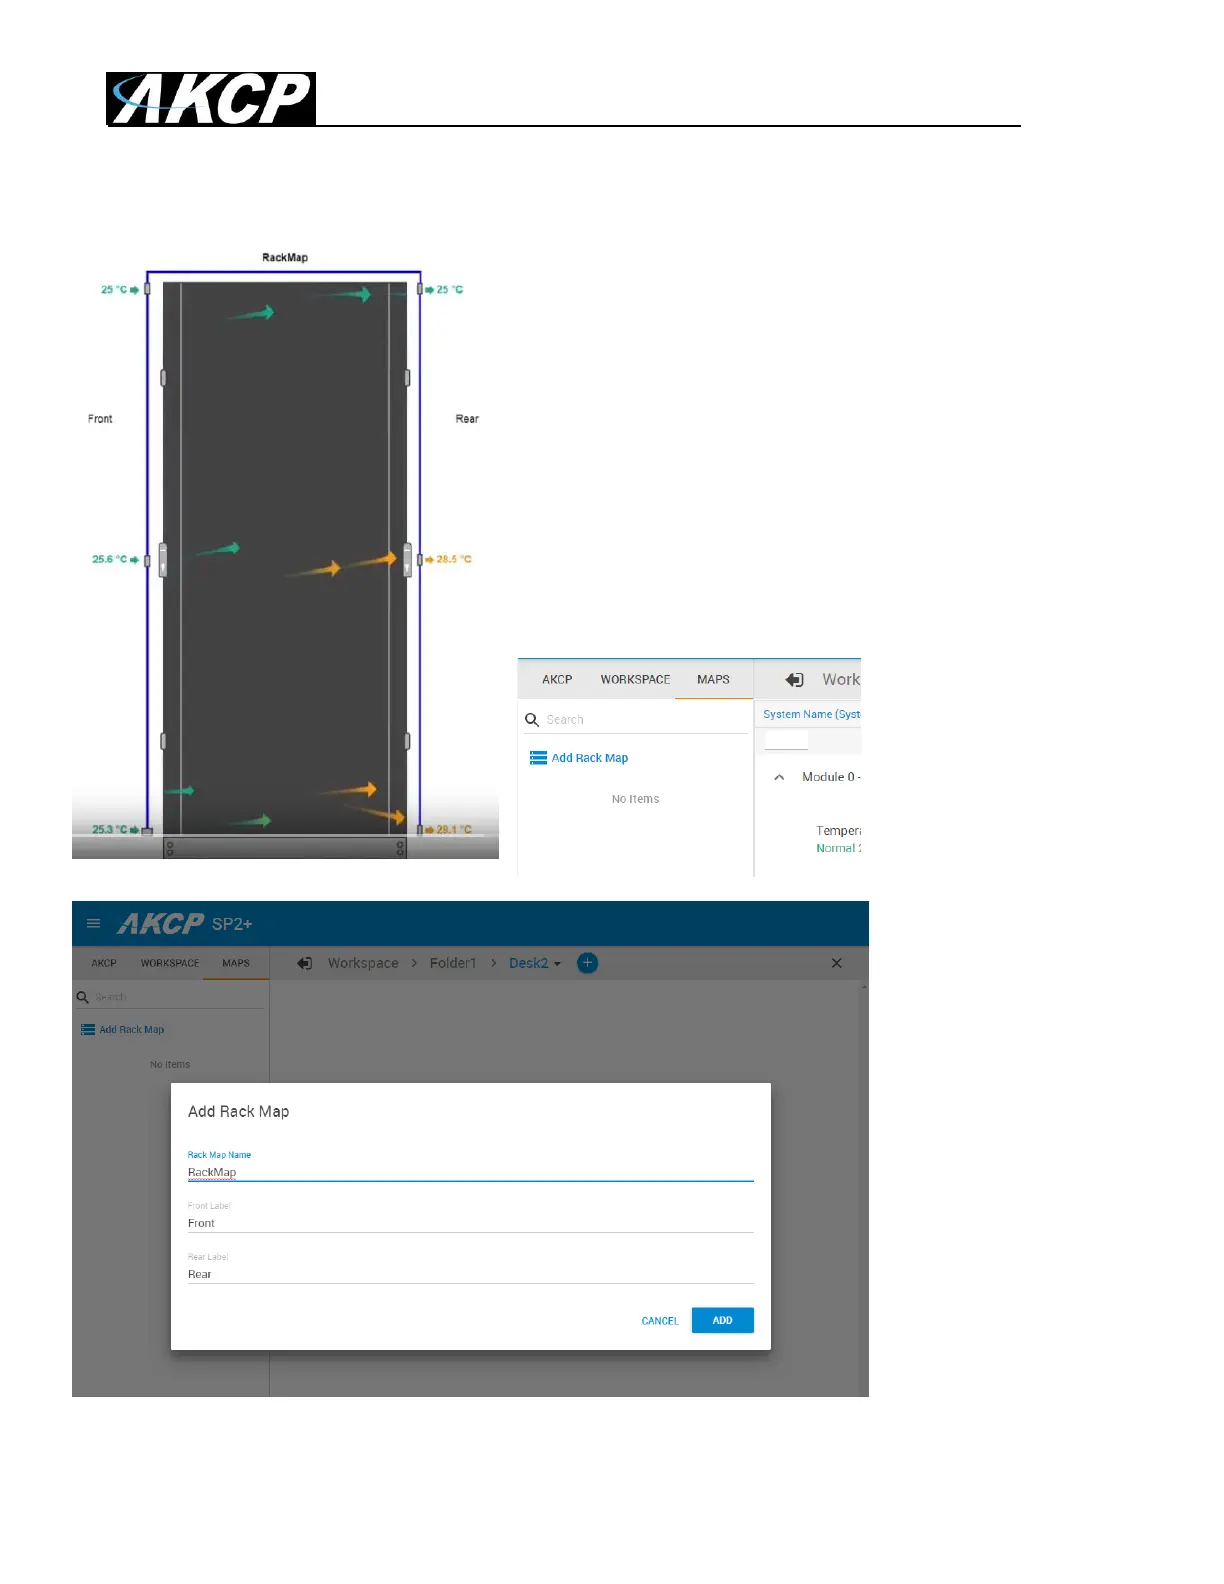Click the 'Front' label beside the rack
This screenshot has width=1224, height=1584.
pos(100,419)
